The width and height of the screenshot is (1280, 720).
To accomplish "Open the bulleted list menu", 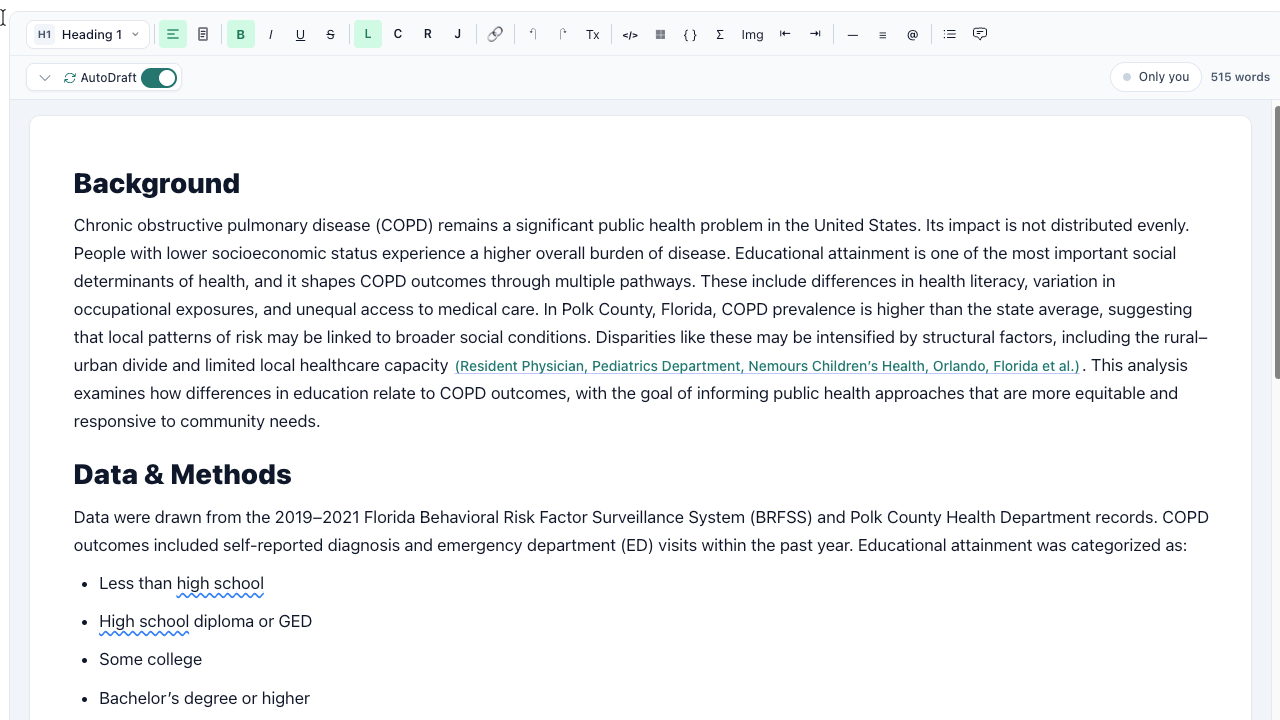I will coord(949,34).
